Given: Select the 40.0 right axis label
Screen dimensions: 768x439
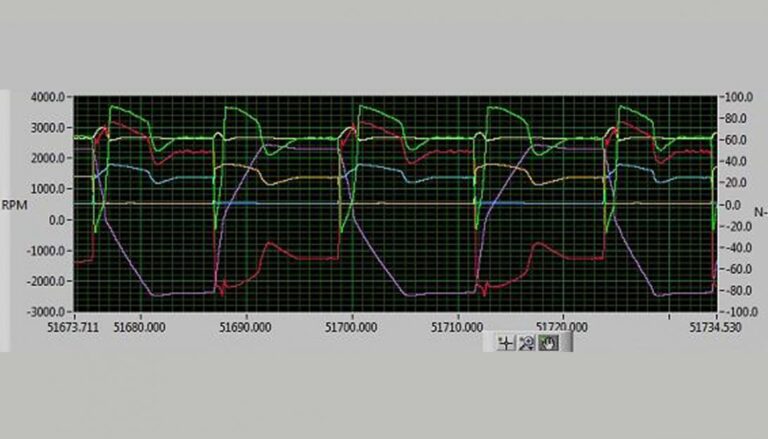Looking at the screenshot, I should (x=738, y=161).
